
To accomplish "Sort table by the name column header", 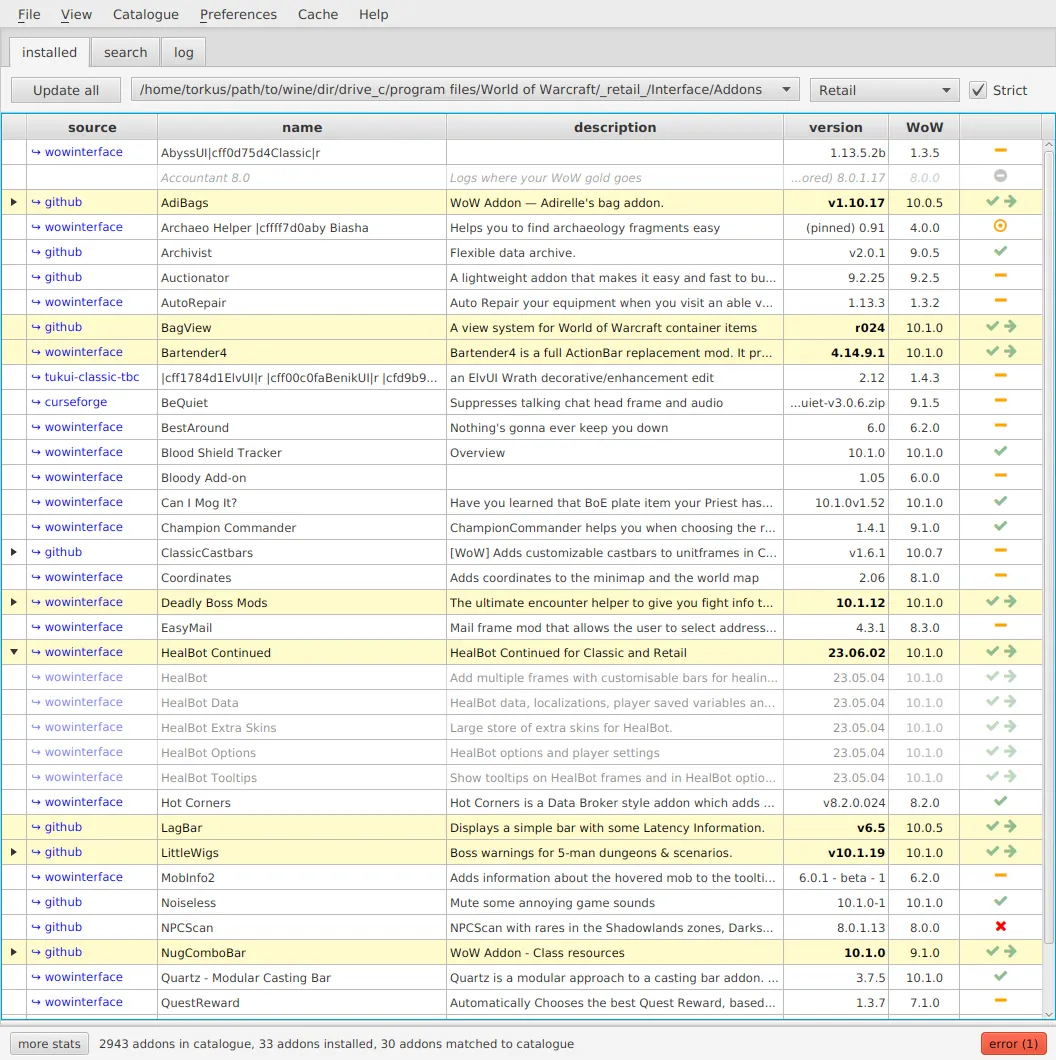I will tap(302, 127).
